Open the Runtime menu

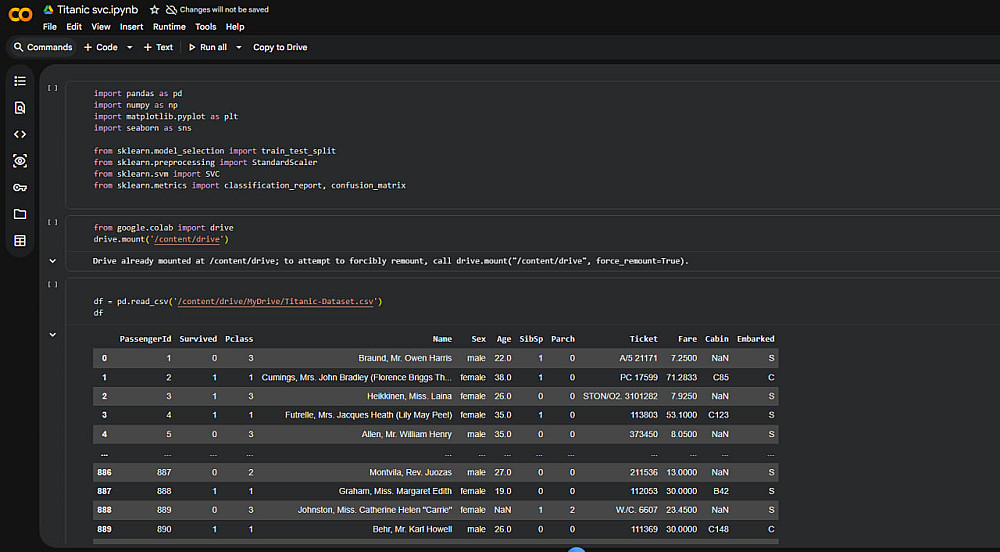pyautogui.click(x=169, y=27)
